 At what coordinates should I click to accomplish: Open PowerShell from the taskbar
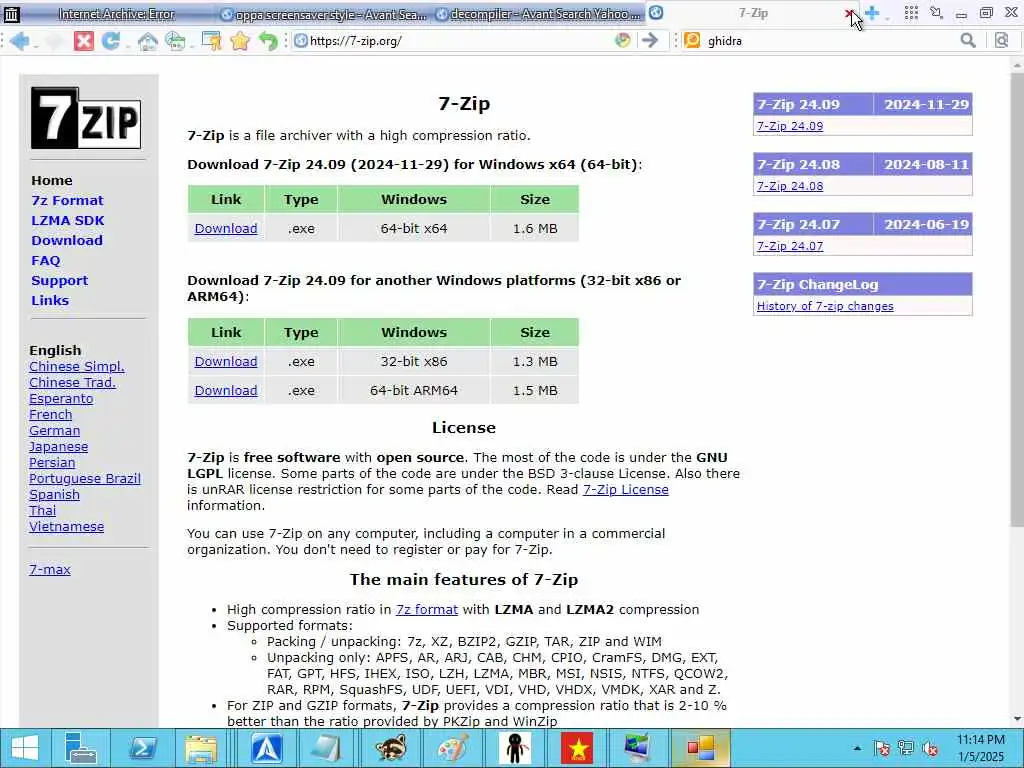[x=142, y=748]
